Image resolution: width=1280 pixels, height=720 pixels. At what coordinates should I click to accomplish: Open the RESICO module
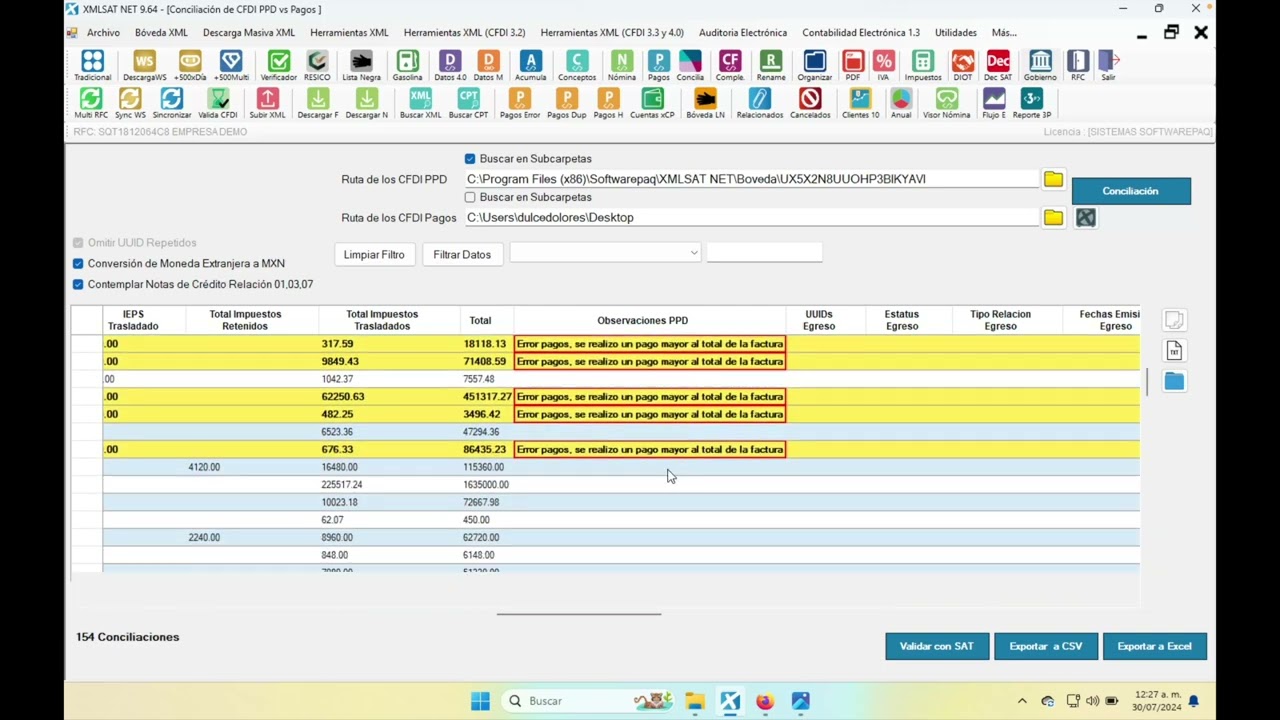click(317, 66)
